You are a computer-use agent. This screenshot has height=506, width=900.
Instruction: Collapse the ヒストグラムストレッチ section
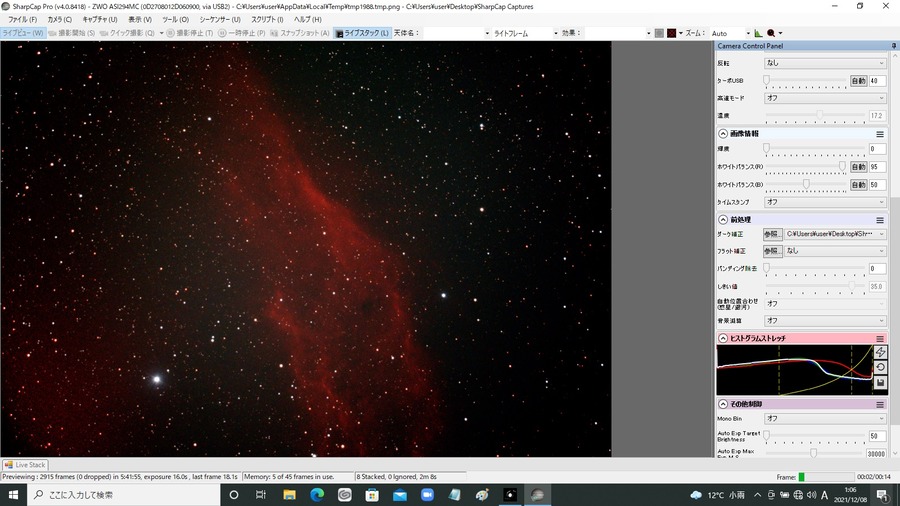[x=723, y=338]
